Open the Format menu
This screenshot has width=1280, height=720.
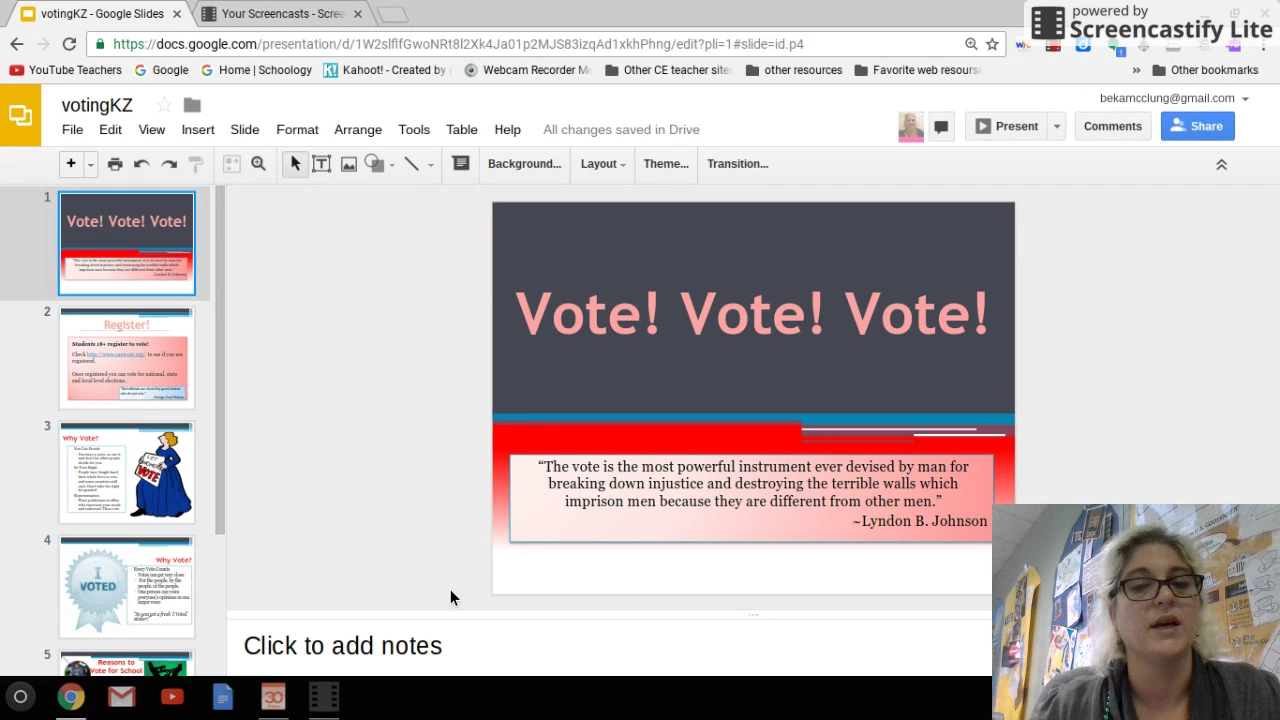[x=297, y=130]
